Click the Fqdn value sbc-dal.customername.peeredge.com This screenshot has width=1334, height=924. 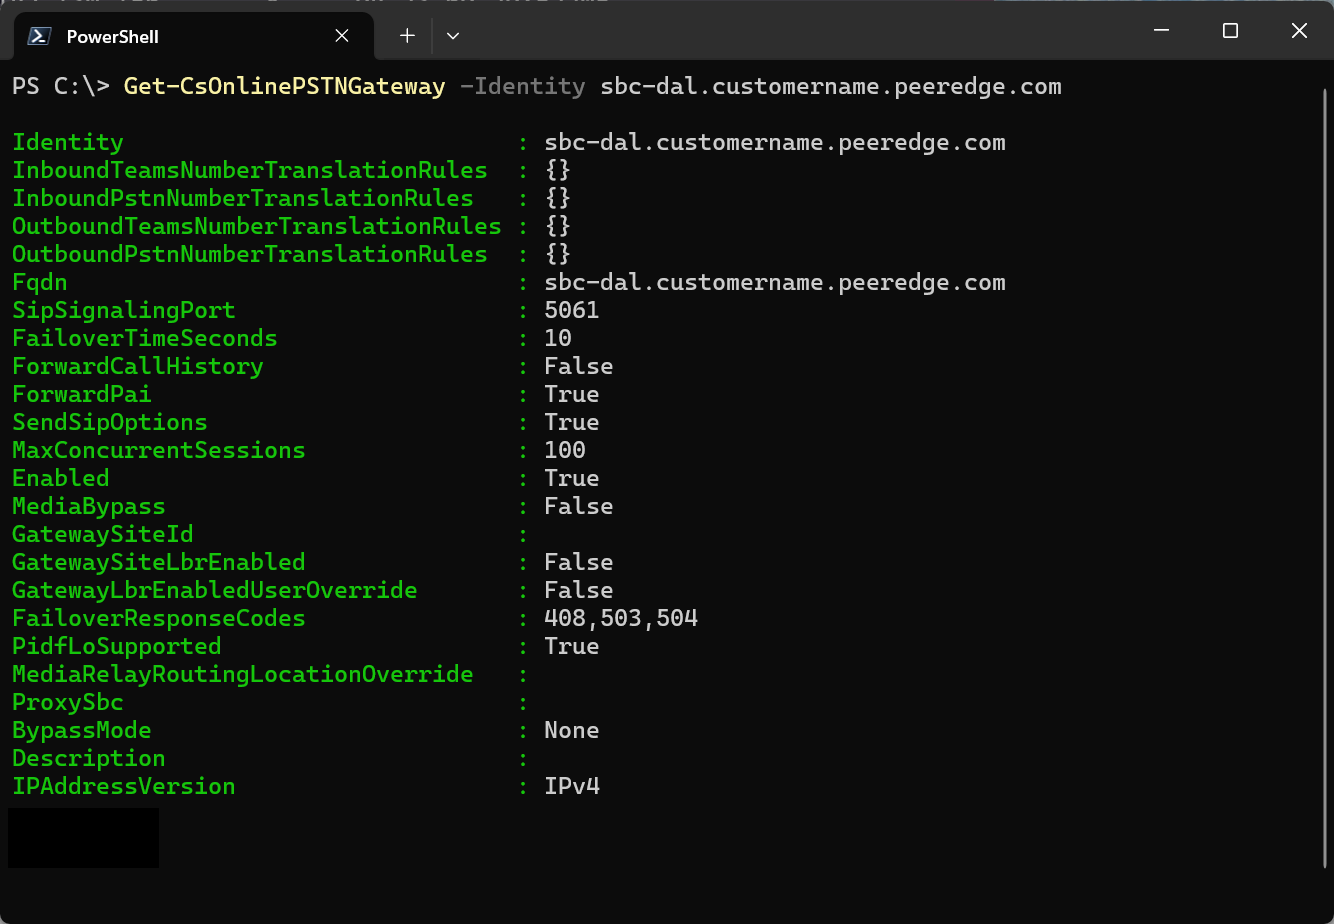pyautogui.click(x=775, y=282)
